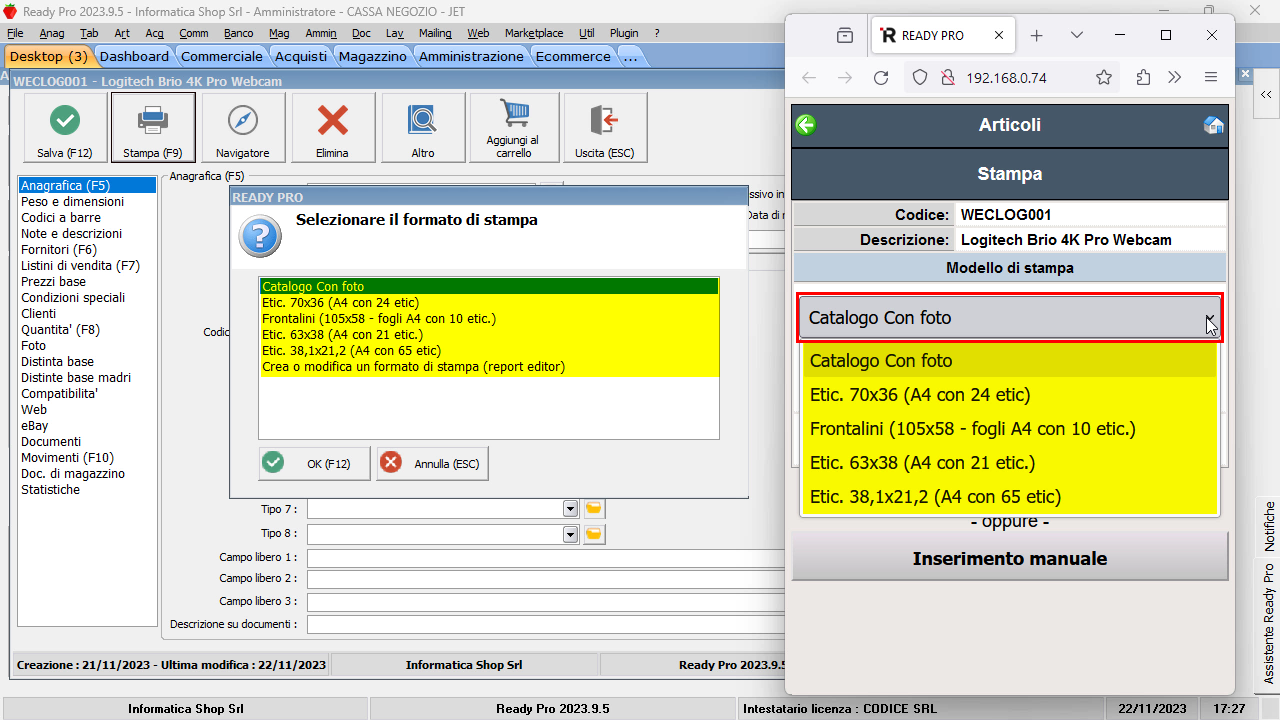Click Annulla (ESC) in dialog
The height and width of the screenshot is (720, 1280).
[x=433, y=464]
